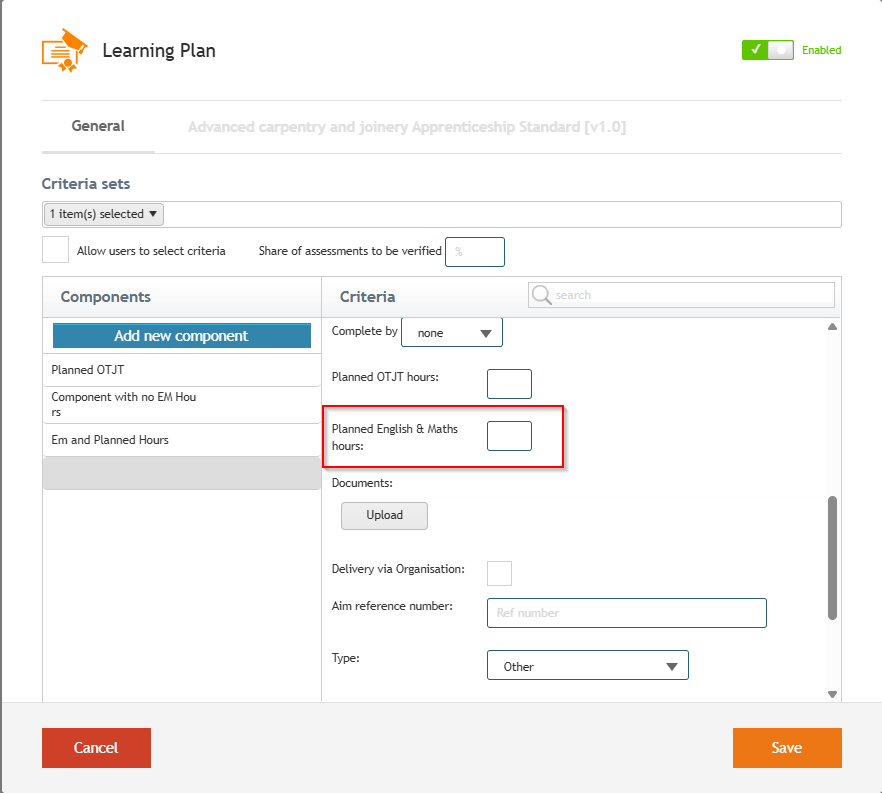Switch to the General tab
The height and width of the screenshot is (793, 882).
[x=98, y=126]
